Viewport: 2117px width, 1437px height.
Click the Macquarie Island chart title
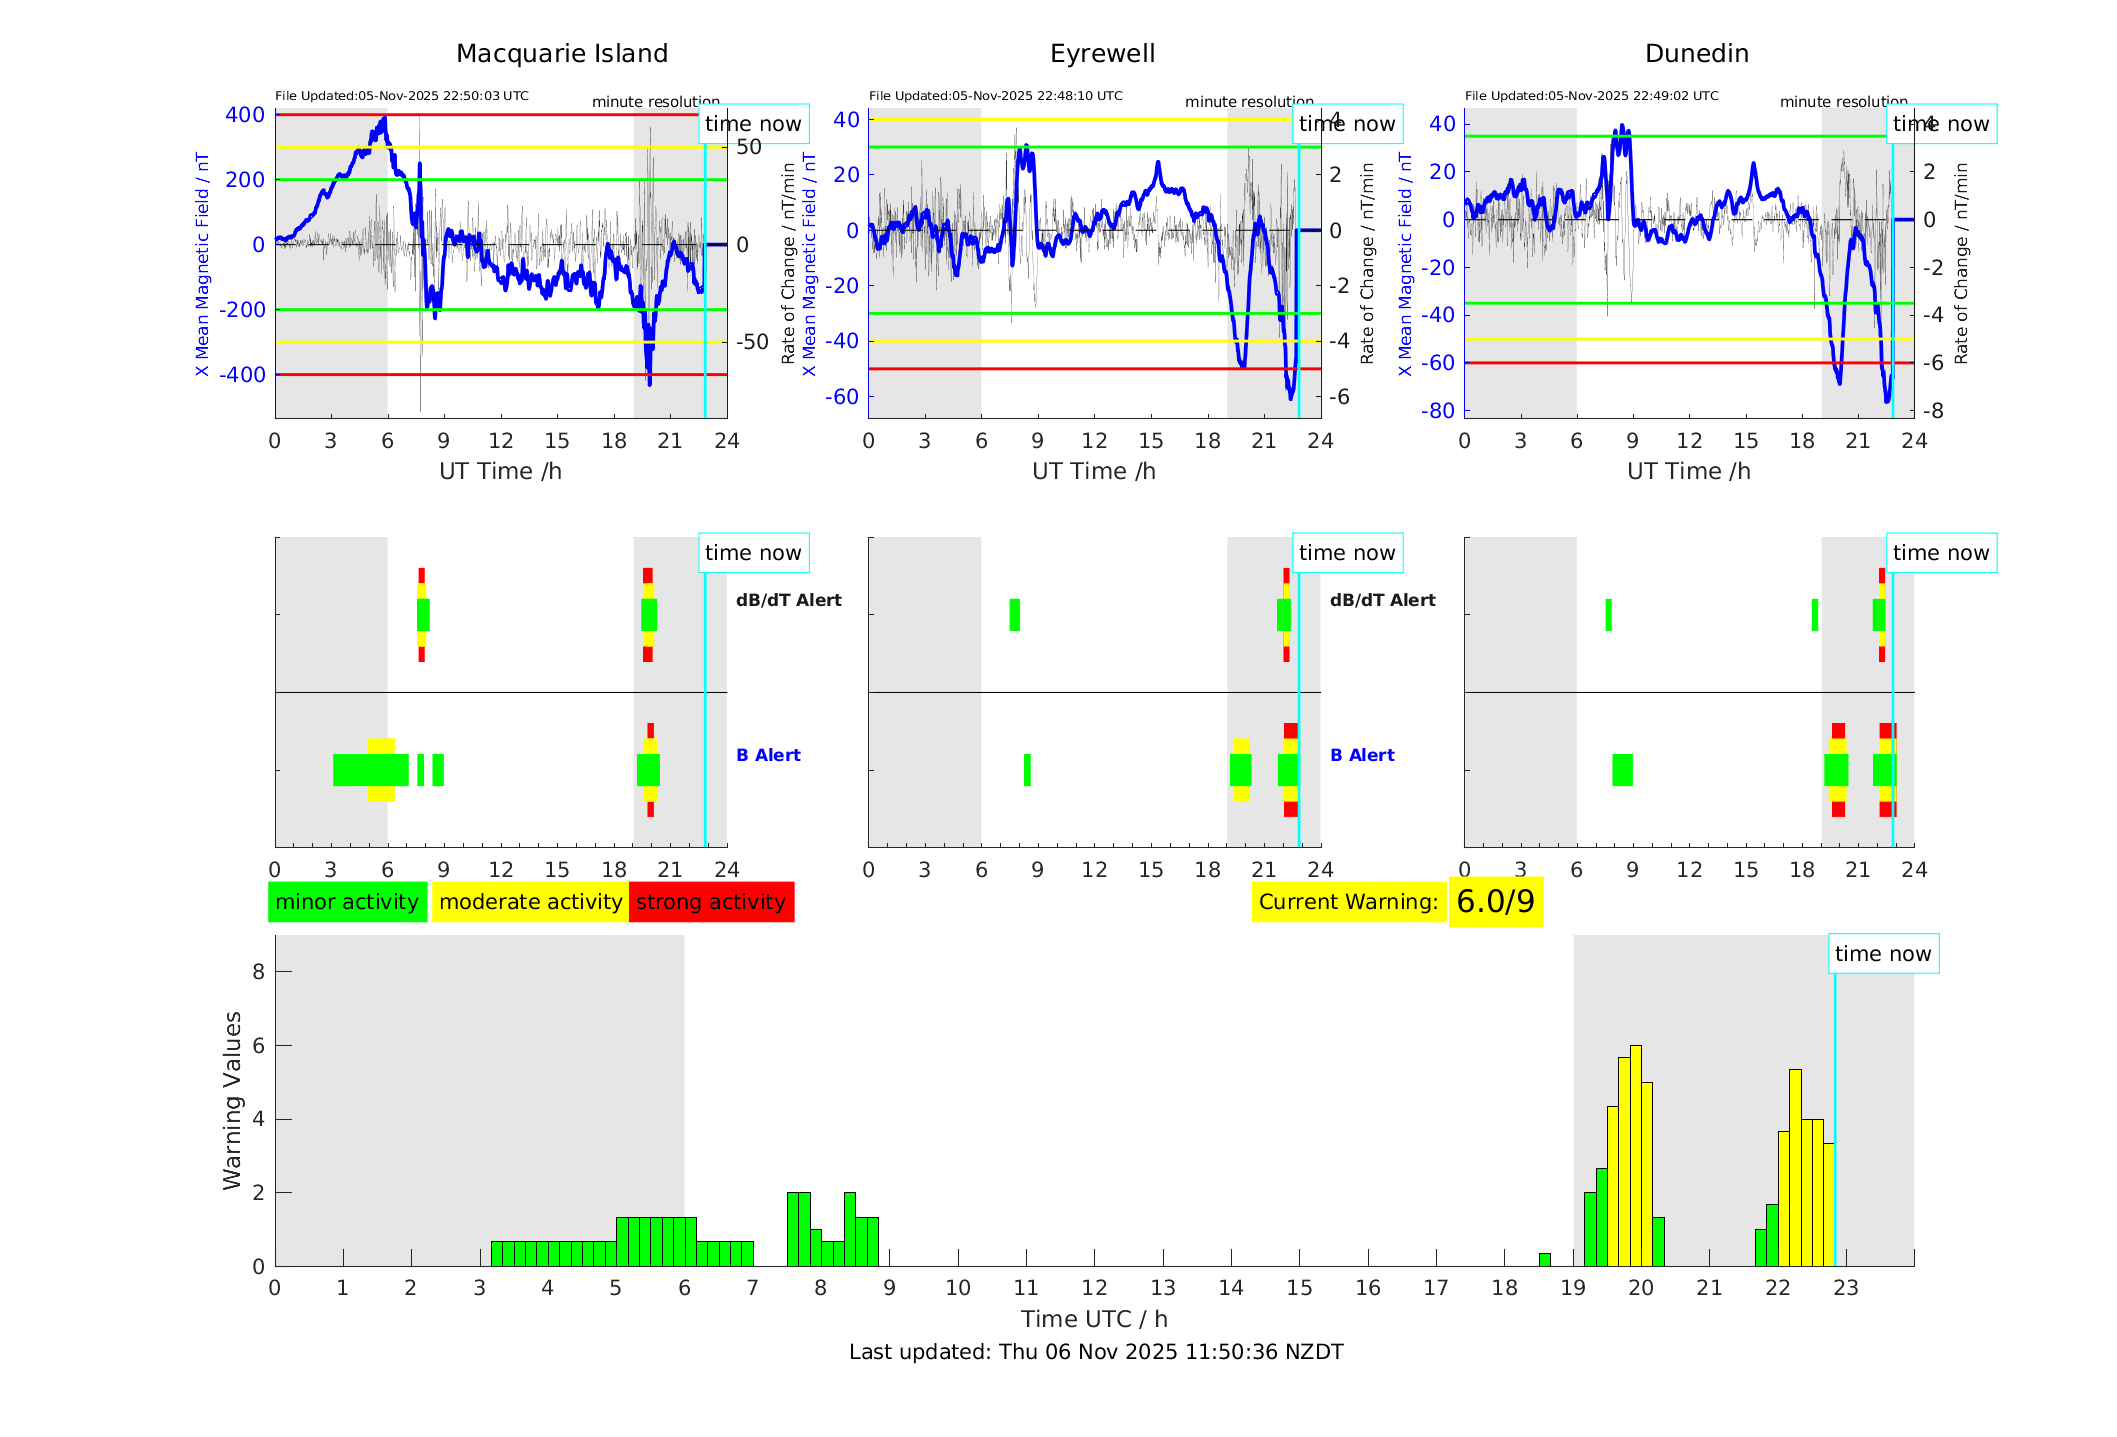(x=562, y=54)
